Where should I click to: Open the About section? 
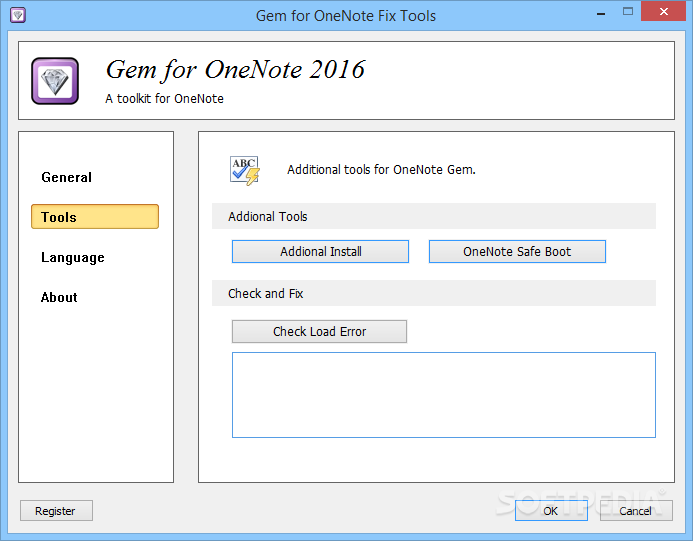[x=59, y=297]
